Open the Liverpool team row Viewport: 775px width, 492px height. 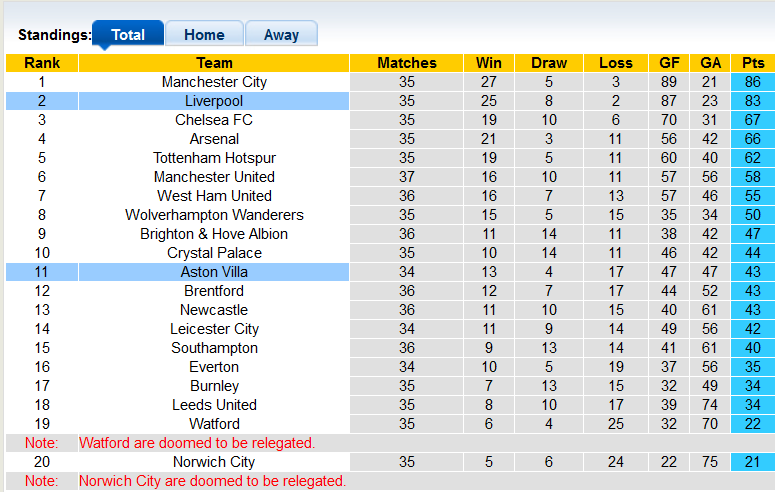pos(214,101)
